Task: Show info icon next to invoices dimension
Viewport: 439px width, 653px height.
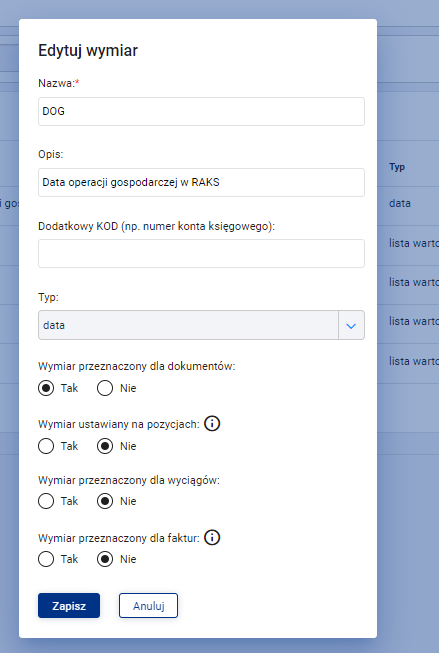Action: click(x=212, y=538)
